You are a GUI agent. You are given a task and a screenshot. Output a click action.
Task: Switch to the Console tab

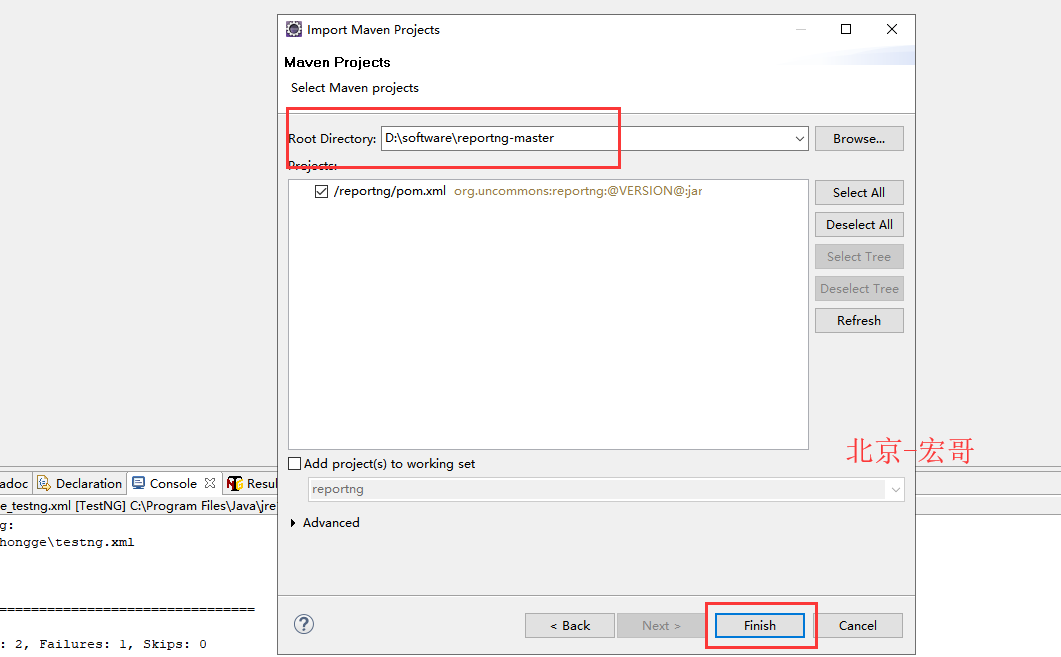[x=173, y=483]
